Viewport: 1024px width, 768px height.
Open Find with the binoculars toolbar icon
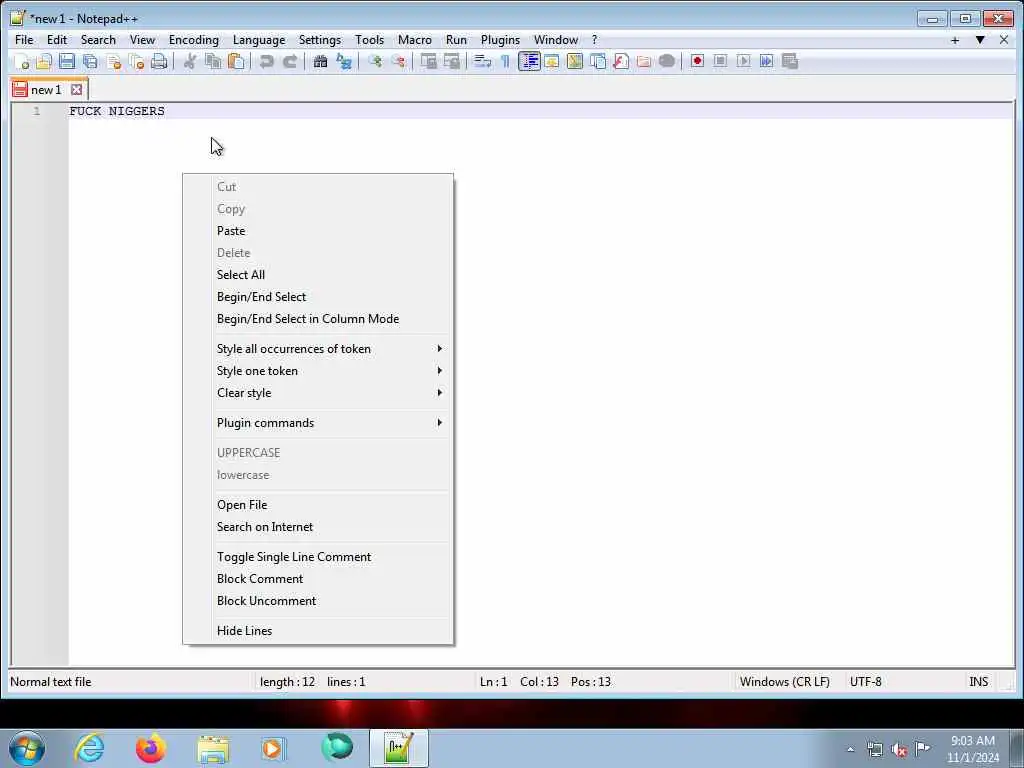320,61
